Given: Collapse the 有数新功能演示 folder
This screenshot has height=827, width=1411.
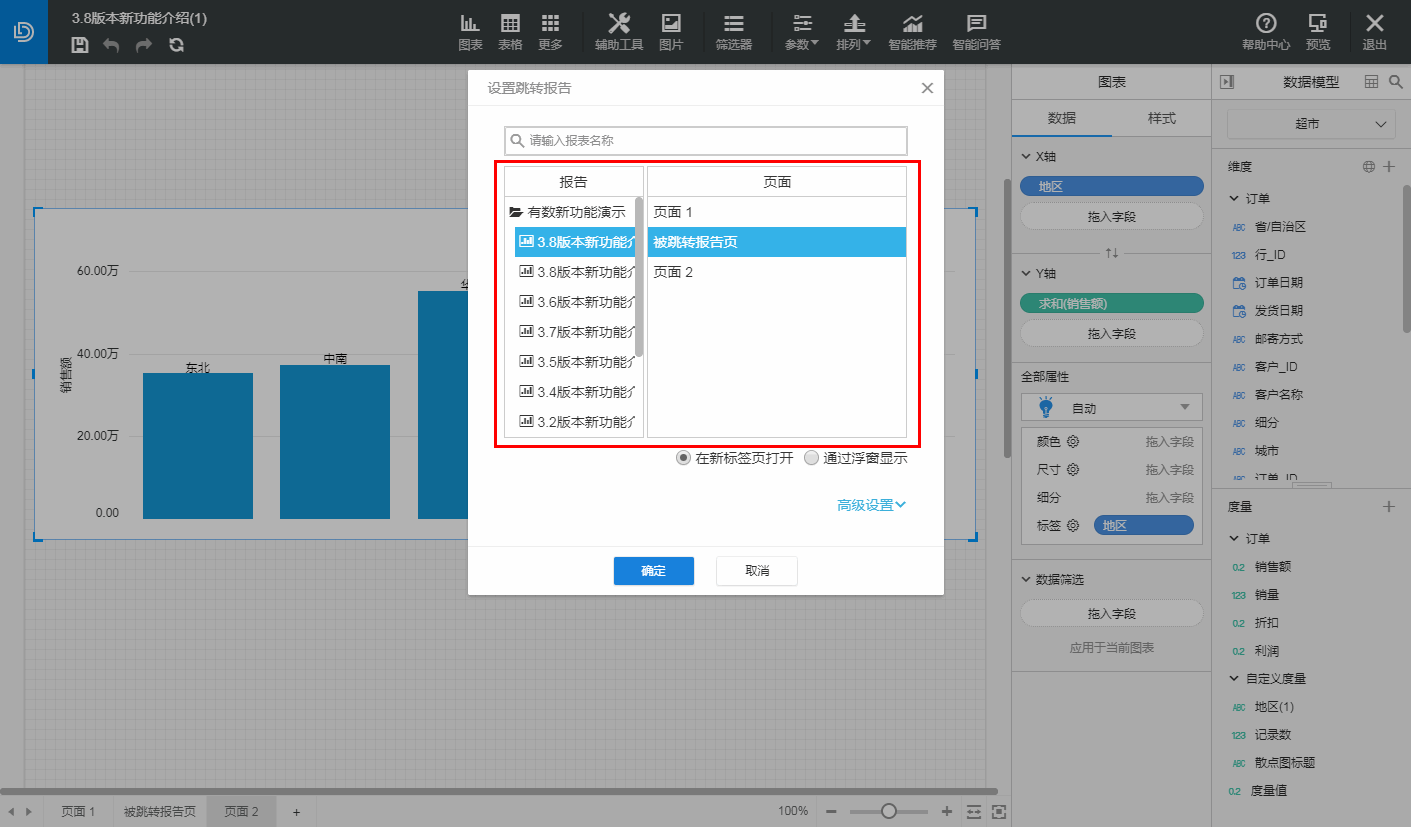Looking at the screenshot, I should [x=516, y=212].
